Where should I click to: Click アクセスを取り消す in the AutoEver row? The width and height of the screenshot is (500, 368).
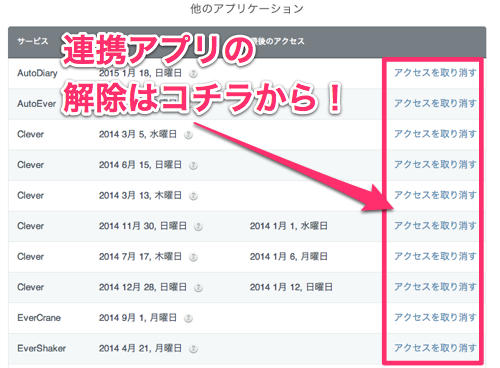pyautogui.click(x=435, y=103)
